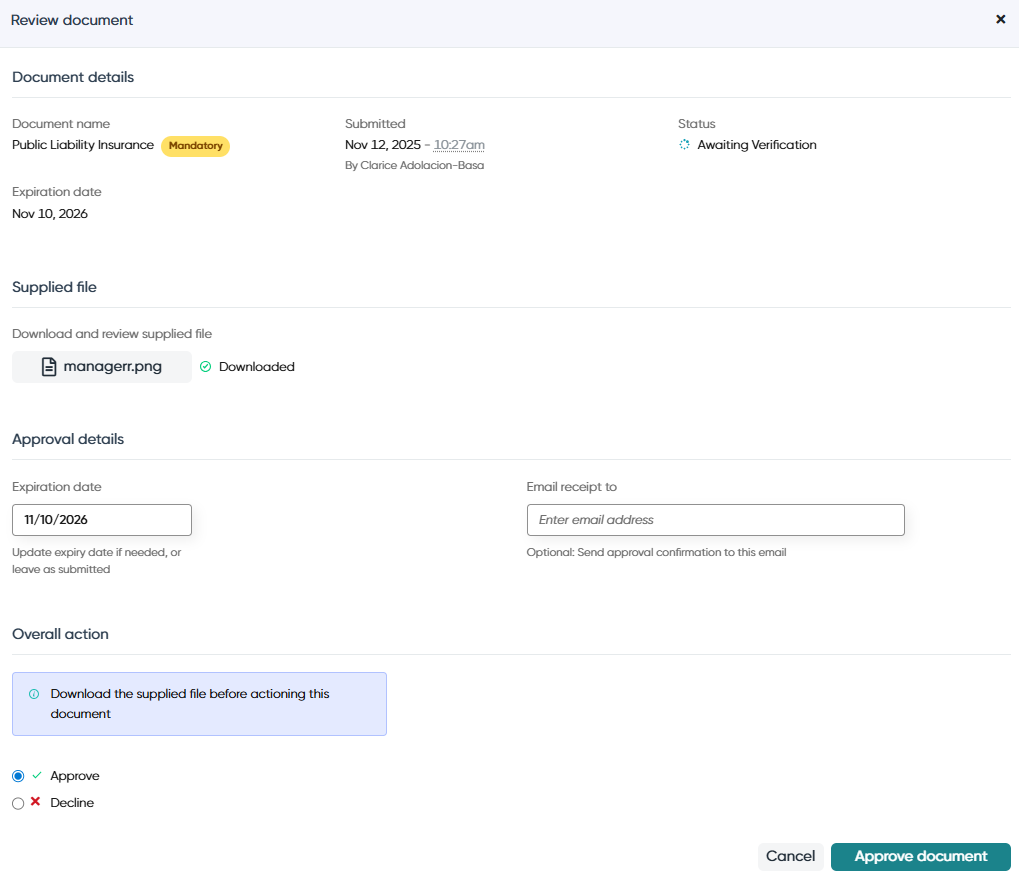This screenshot has height=878, width=1019.
Task: Click the green Downloaded checkmark icon
Action: click(205, 367)
